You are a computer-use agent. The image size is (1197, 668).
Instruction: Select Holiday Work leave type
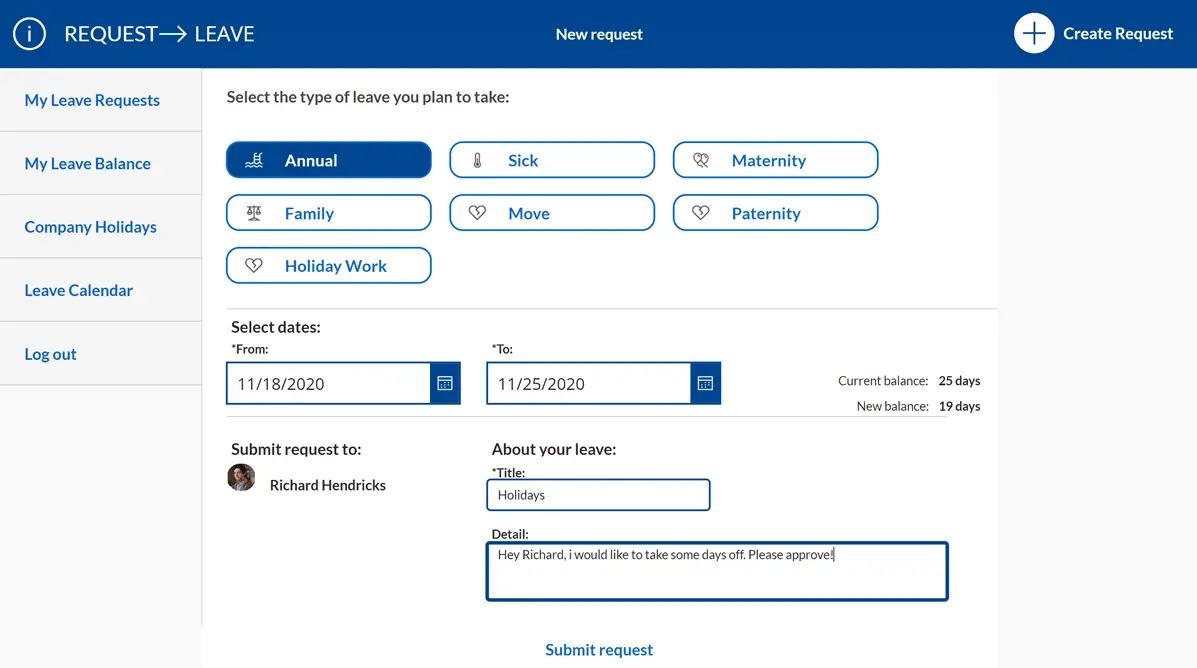(329, 266)
